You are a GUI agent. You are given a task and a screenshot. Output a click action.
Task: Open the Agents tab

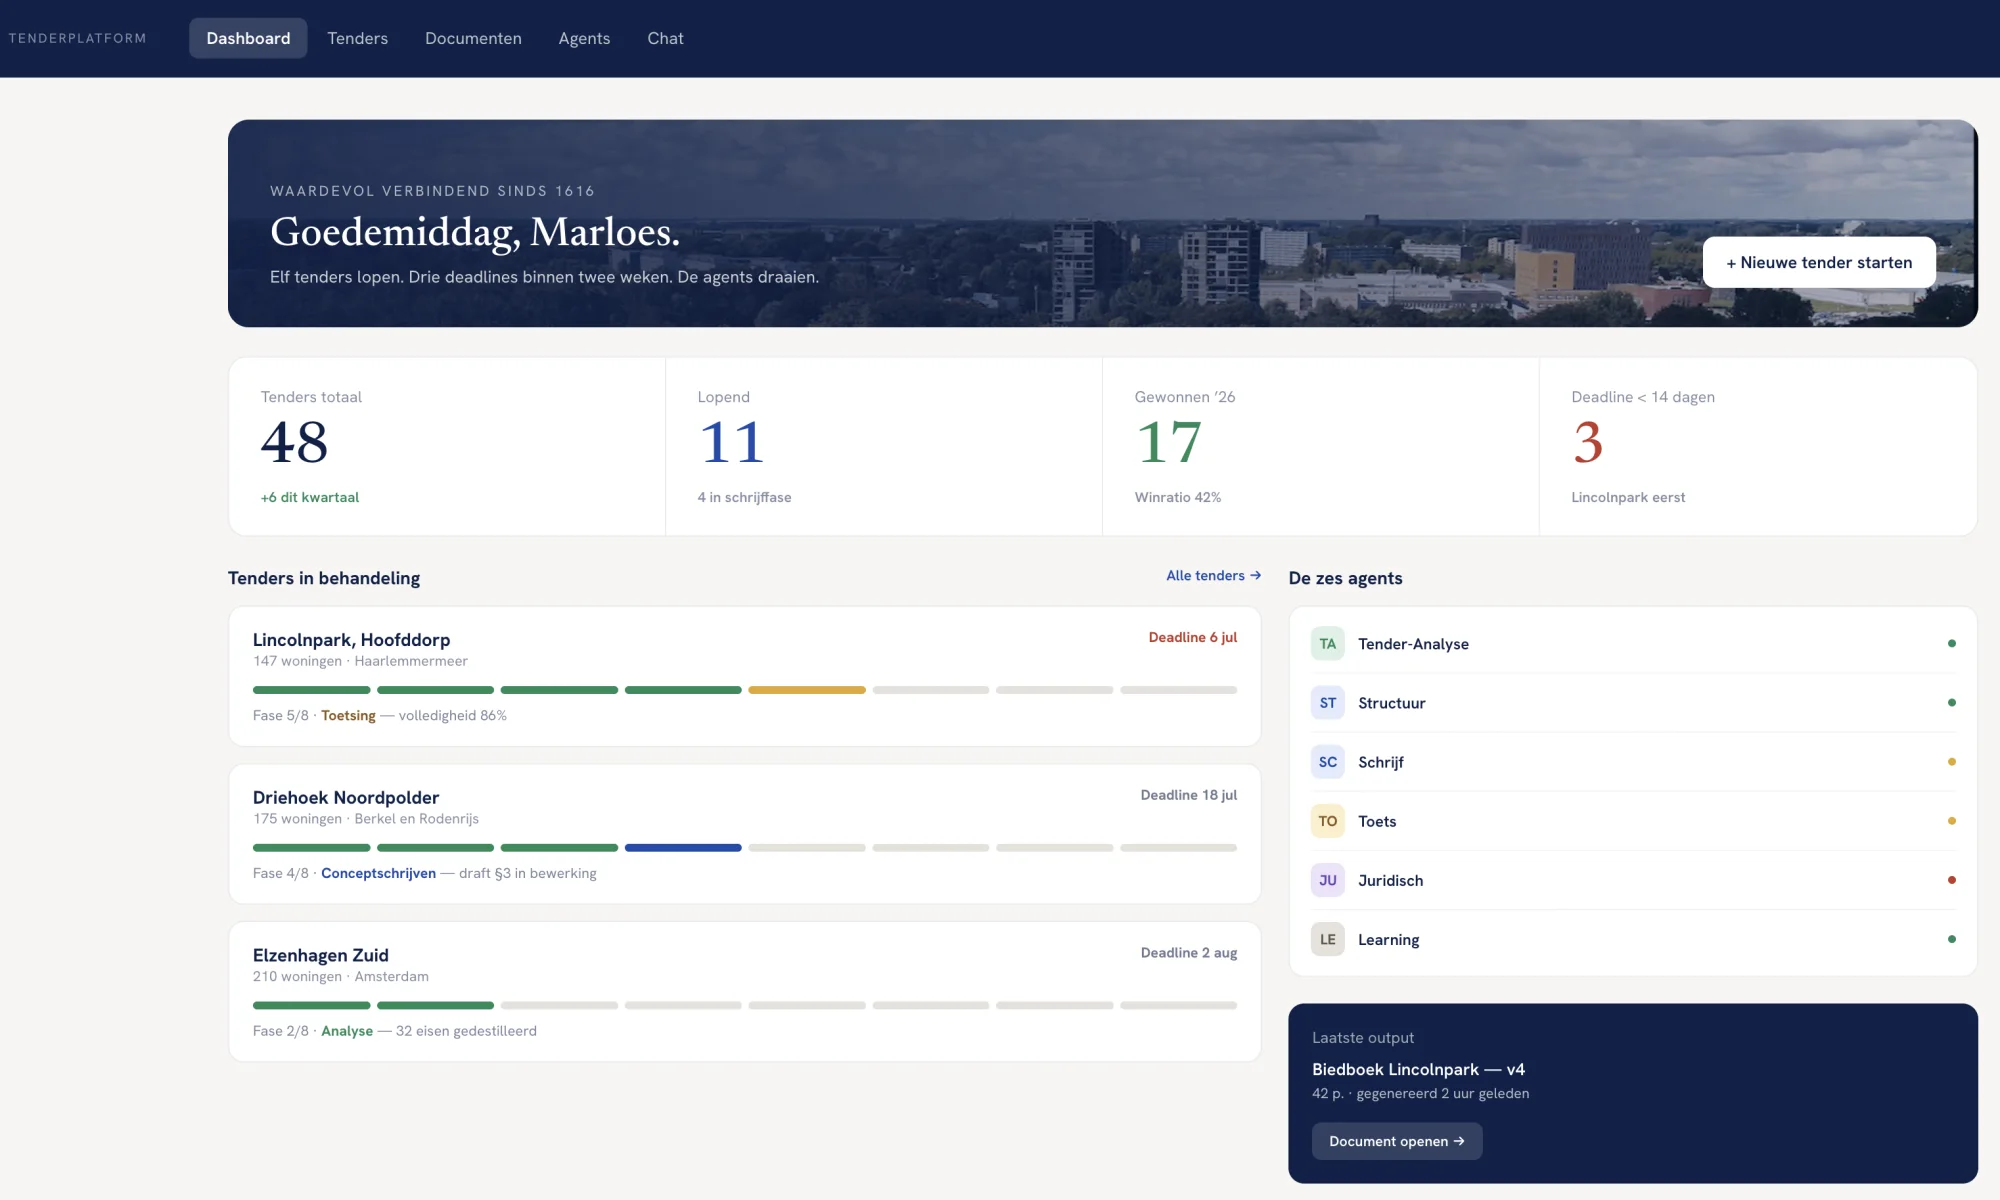coord(584,38)
